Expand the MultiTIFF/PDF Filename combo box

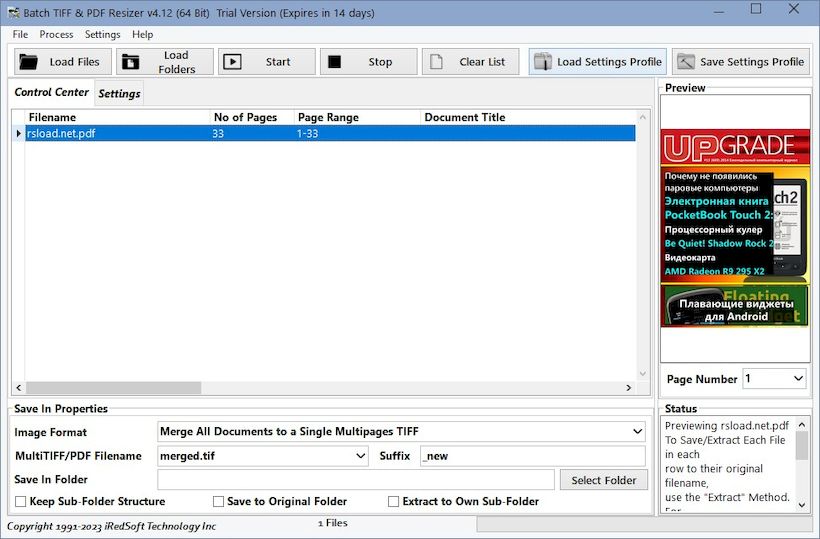361,456
